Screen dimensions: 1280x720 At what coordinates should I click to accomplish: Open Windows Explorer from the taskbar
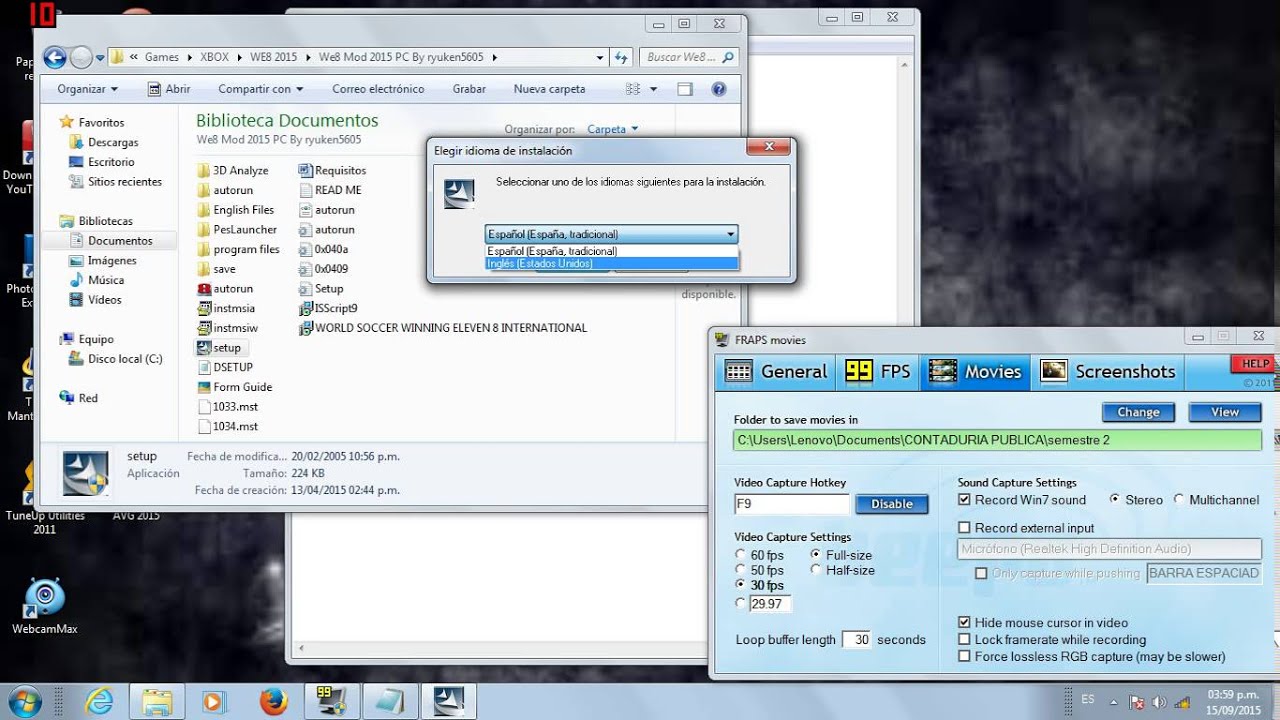pos(157,701)
